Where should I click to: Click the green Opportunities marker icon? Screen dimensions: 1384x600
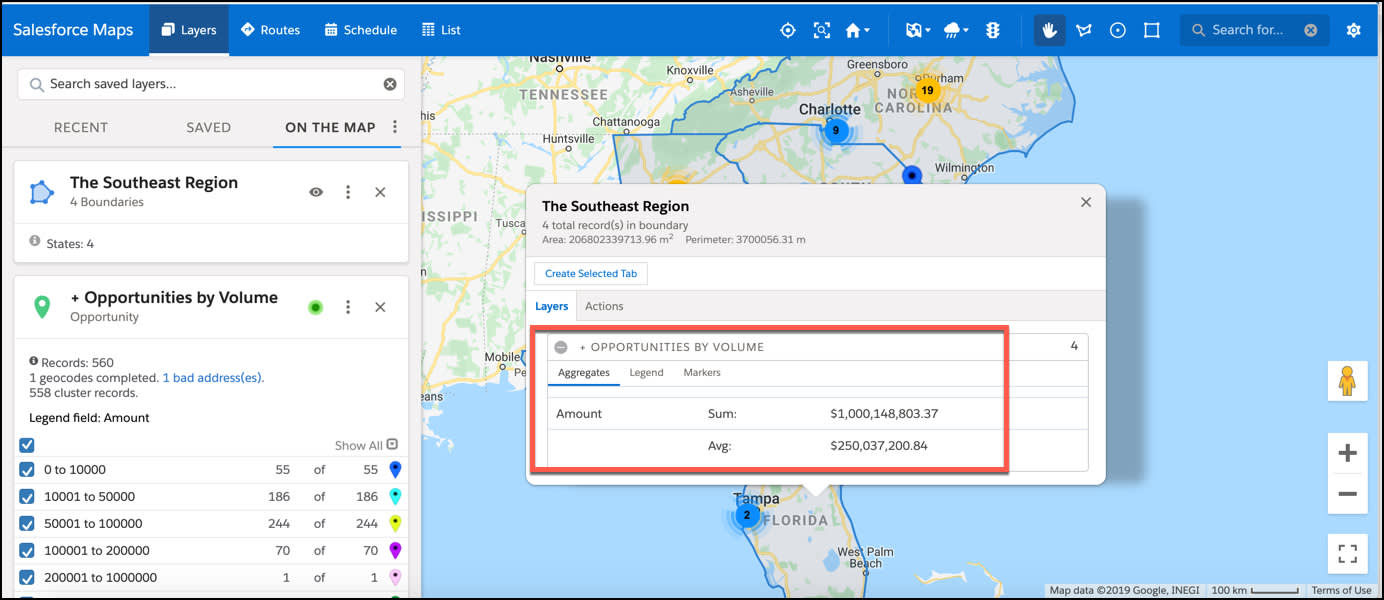[x=42, y=307]
